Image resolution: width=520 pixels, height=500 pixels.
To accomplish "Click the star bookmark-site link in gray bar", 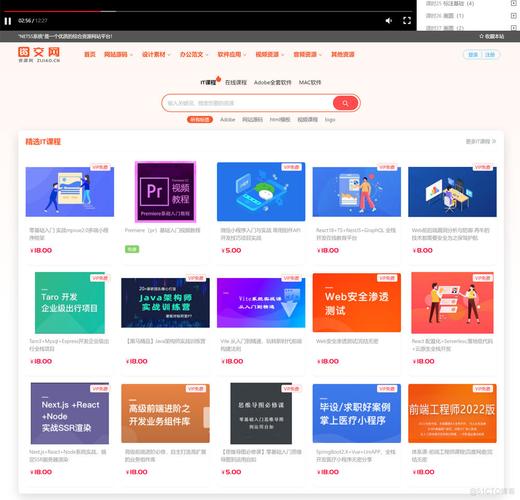I will click(492, 36).
